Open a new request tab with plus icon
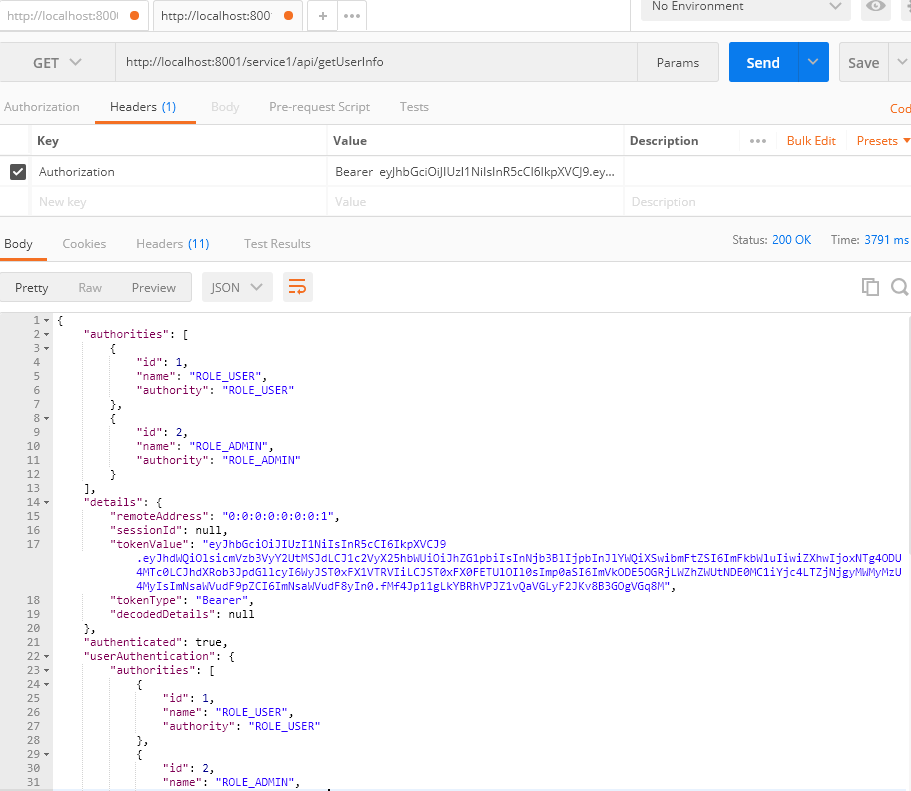The width and height of the screenshot is (911, 791). (322, 16)
